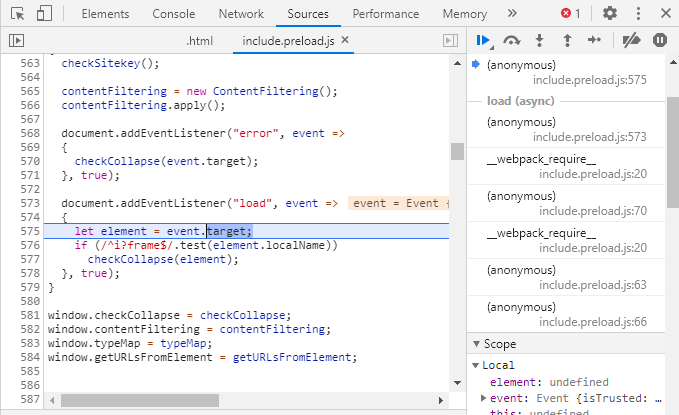Screen dimensions: 679x415
Task: Click the checkSitekey() call on line 563
Action: (x=110, y=63)
